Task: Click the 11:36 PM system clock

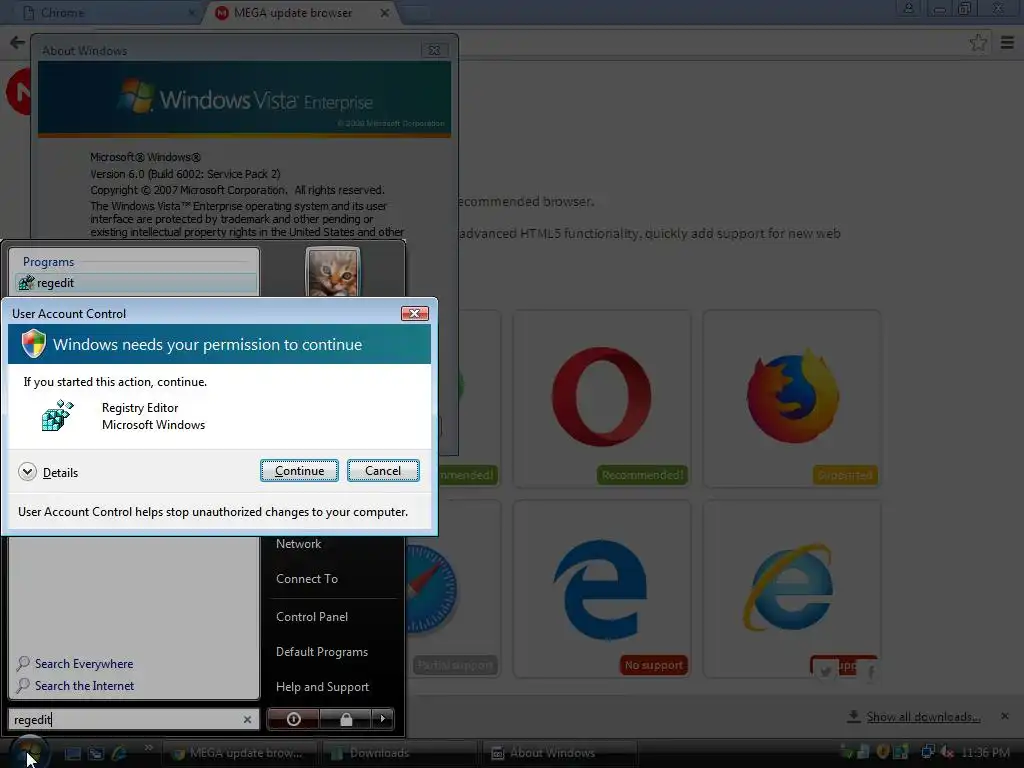Action: click(985, 752)
